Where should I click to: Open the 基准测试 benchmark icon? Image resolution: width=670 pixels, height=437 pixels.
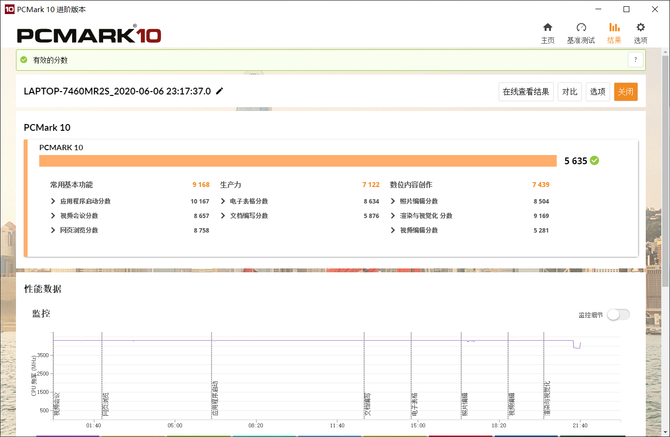pos(581,28)
